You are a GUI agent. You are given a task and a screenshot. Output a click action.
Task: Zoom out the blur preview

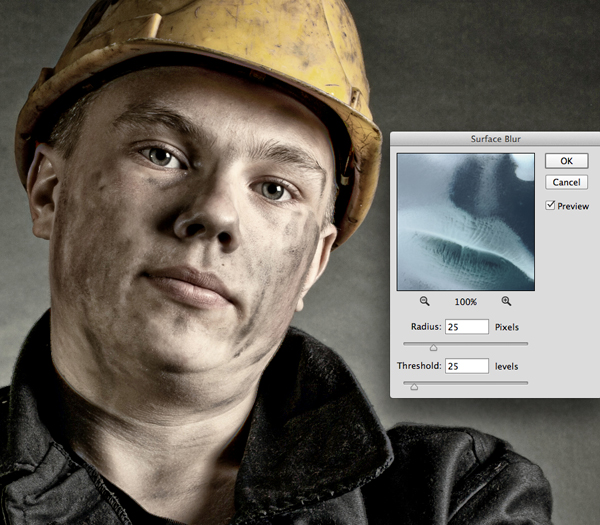[x=424, y=301]
